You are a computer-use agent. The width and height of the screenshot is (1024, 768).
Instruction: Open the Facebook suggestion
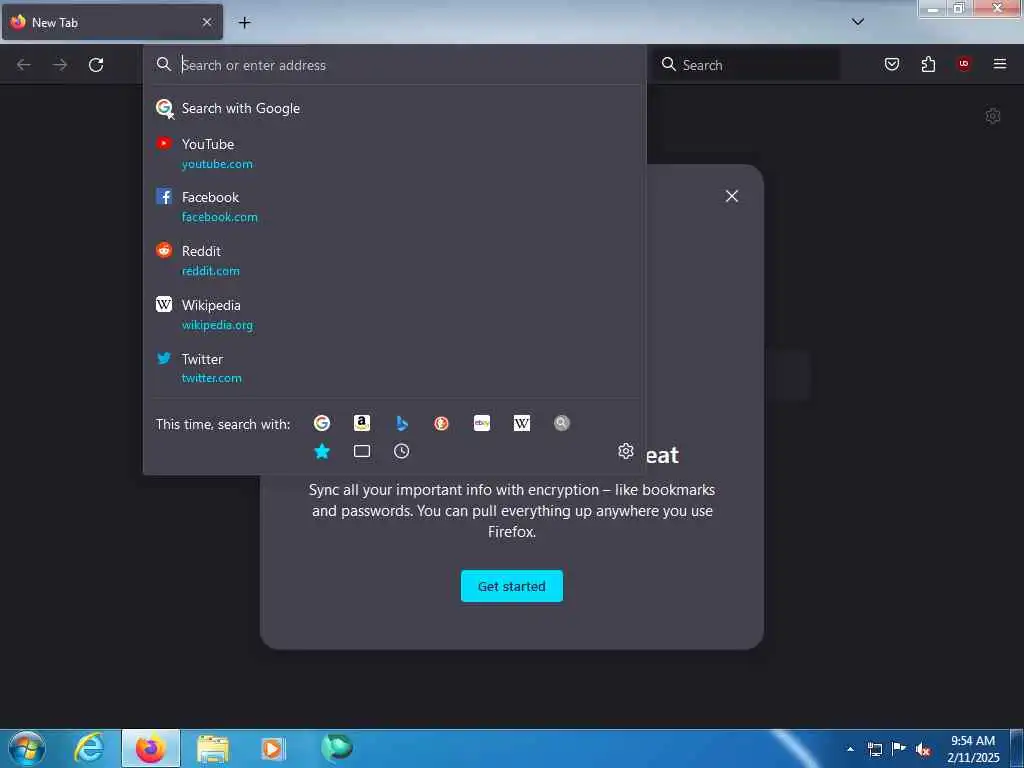pos(394,207)
